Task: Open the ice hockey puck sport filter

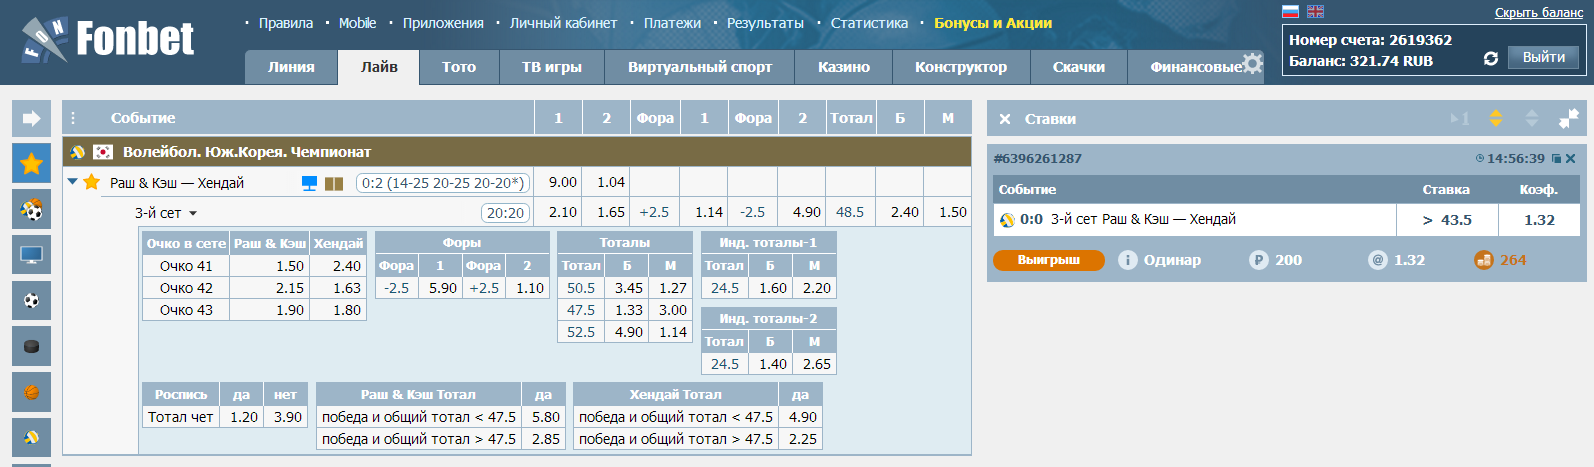Action: (x=31, y=346)
